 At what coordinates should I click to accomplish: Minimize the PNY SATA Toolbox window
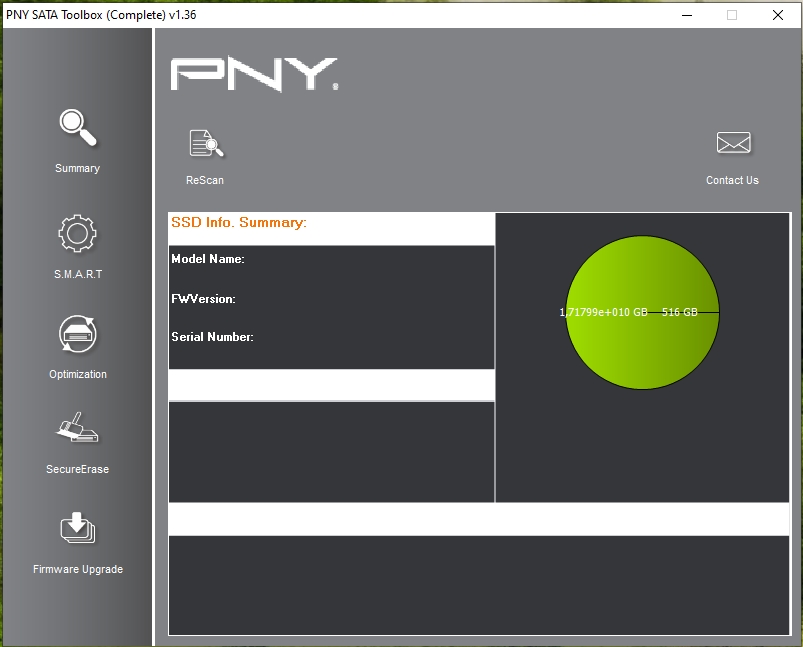[687, 15]
